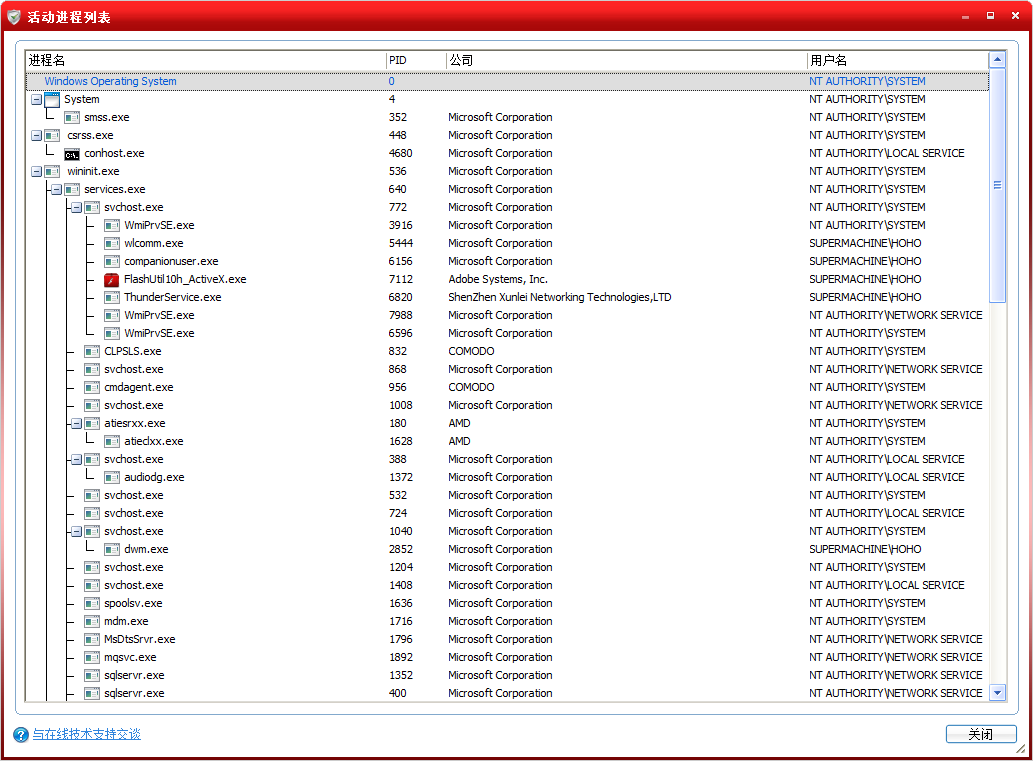Viewport: 1033px width, 761px height.
Task: Click the CLPSLS.exe process icon
Action: pos(92,351)
